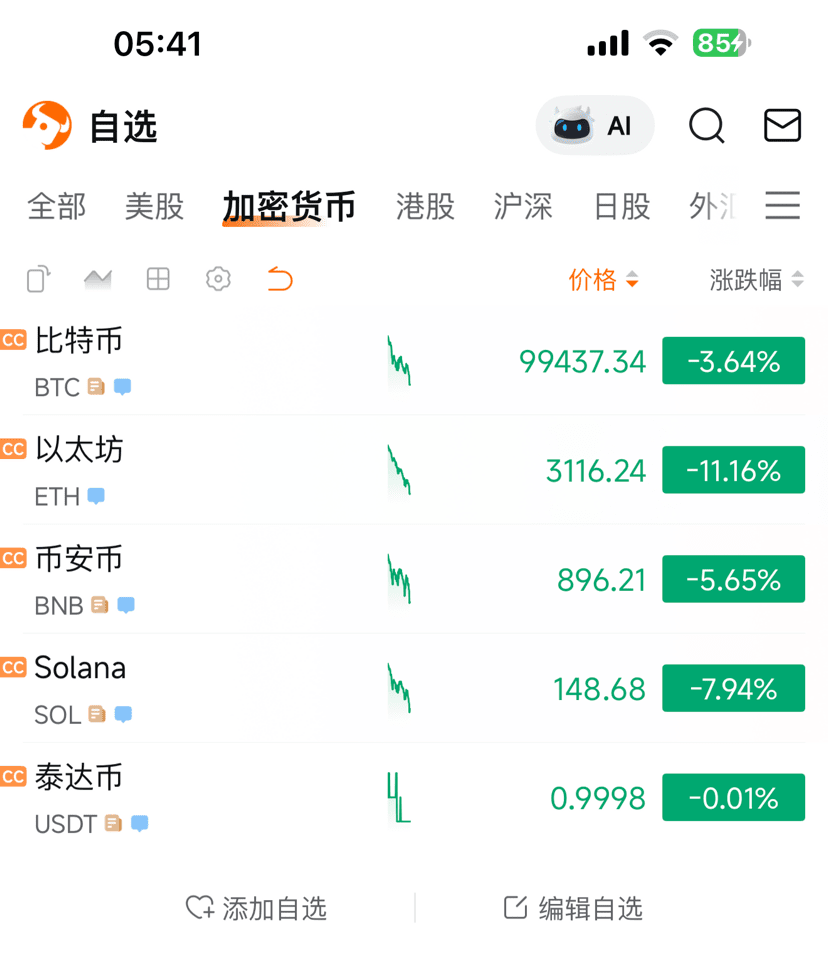Tap the search magnifier icon
Screen dimensions: 828x980
click(x=707, y=126)
